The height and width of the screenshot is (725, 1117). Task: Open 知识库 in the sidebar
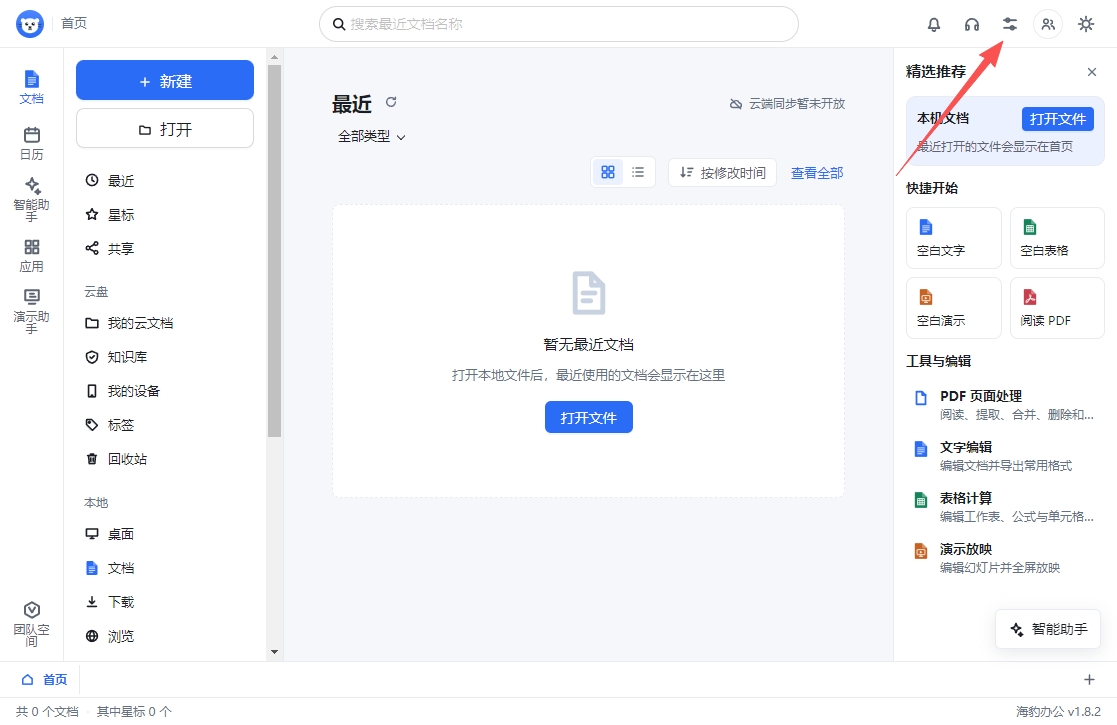(x=167, y=357)
